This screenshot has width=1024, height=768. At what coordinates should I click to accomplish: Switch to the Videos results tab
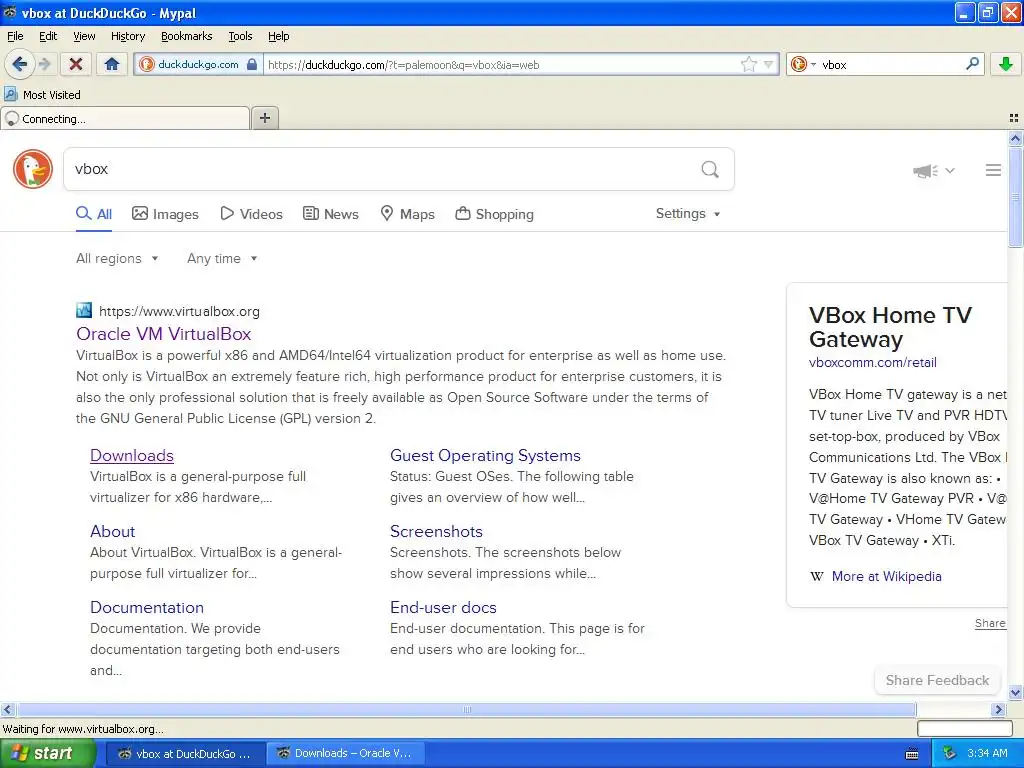point(251,214)
